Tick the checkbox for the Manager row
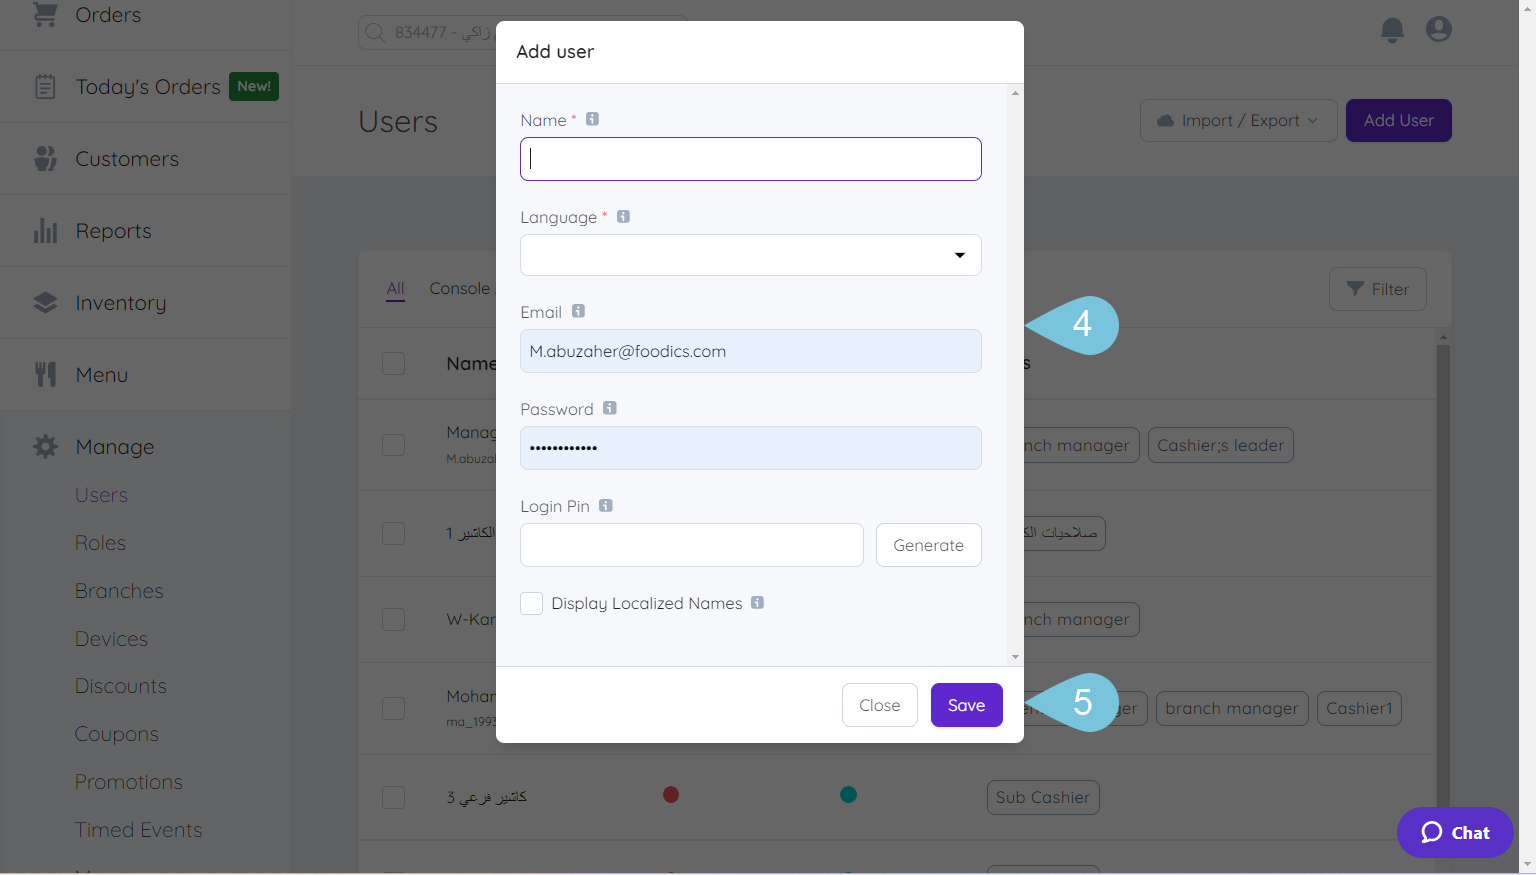Viewport: 1536px width, 875px height. click(x=394, y=445)
